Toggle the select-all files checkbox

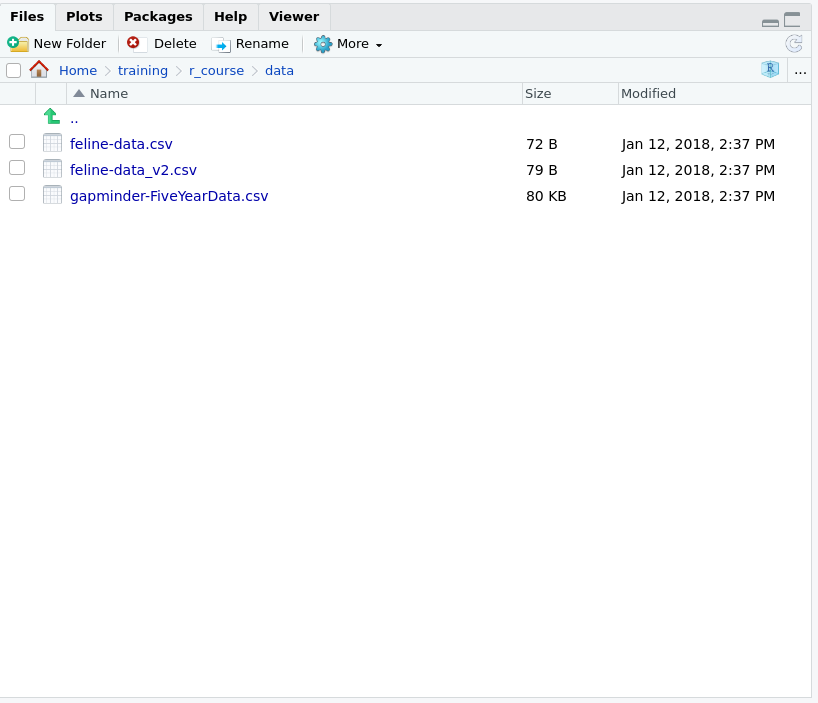point(14,71)
